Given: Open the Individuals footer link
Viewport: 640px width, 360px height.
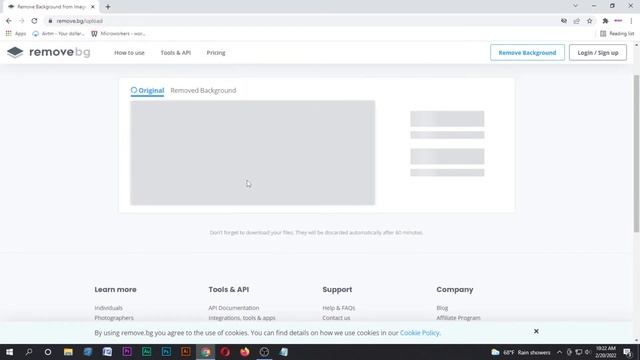Looking at the screenshot, I should pos(109,308).
